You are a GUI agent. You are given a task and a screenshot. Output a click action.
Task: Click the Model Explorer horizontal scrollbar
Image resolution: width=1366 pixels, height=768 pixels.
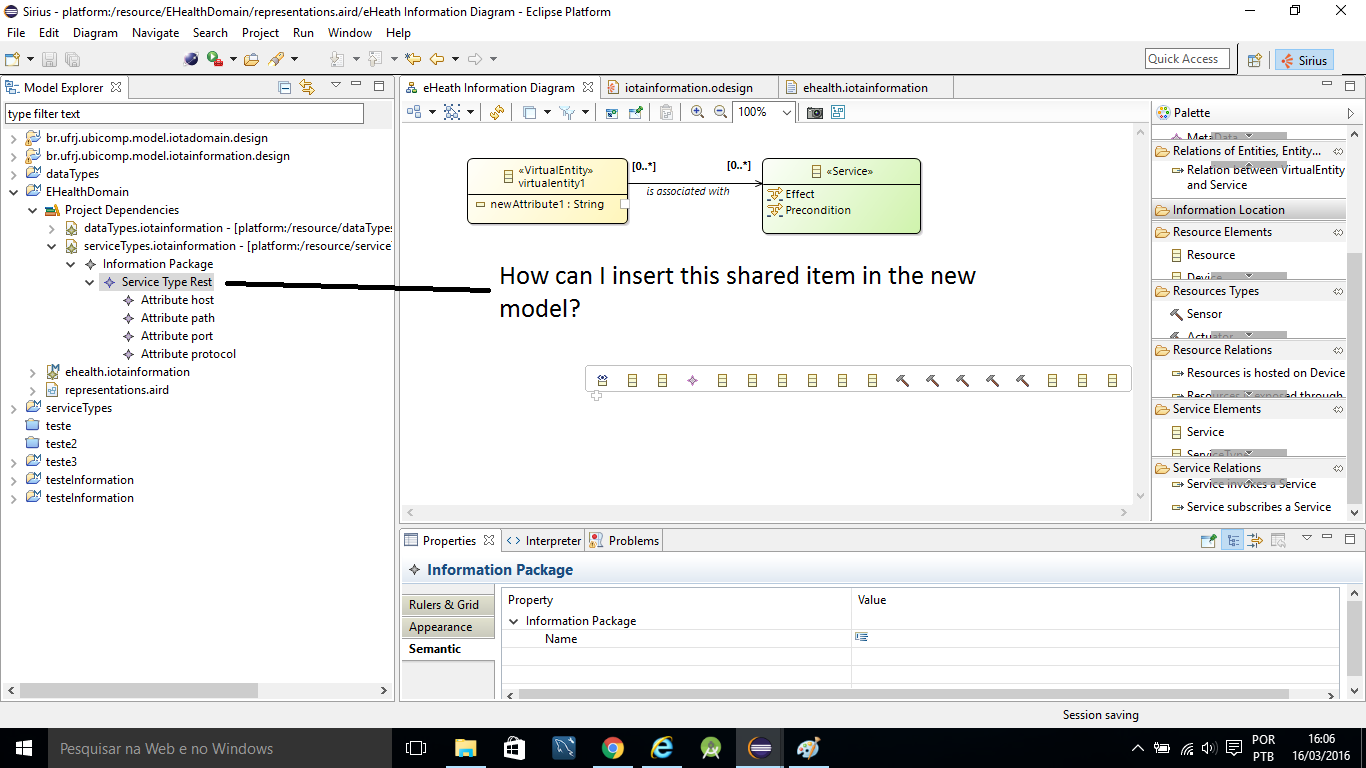coord(140,691)
